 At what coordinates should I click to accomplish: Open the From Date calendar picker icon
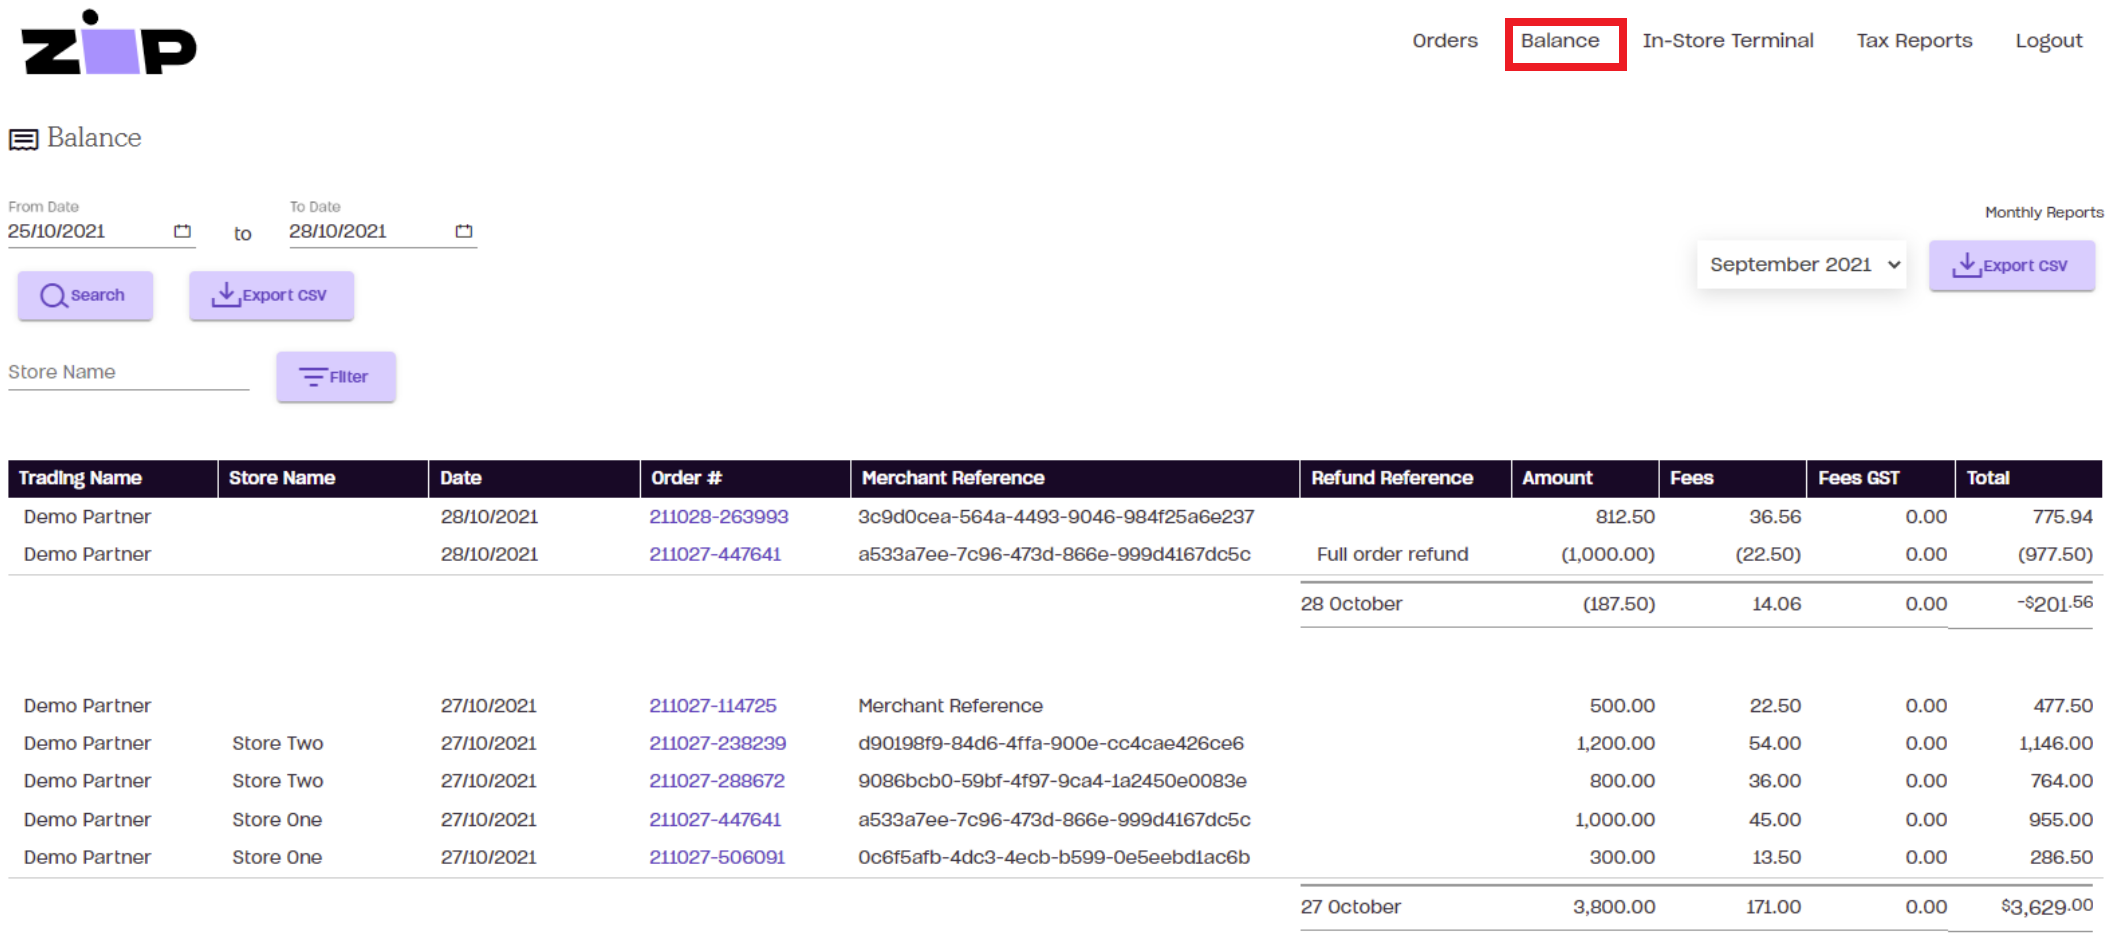pos(182,231)
